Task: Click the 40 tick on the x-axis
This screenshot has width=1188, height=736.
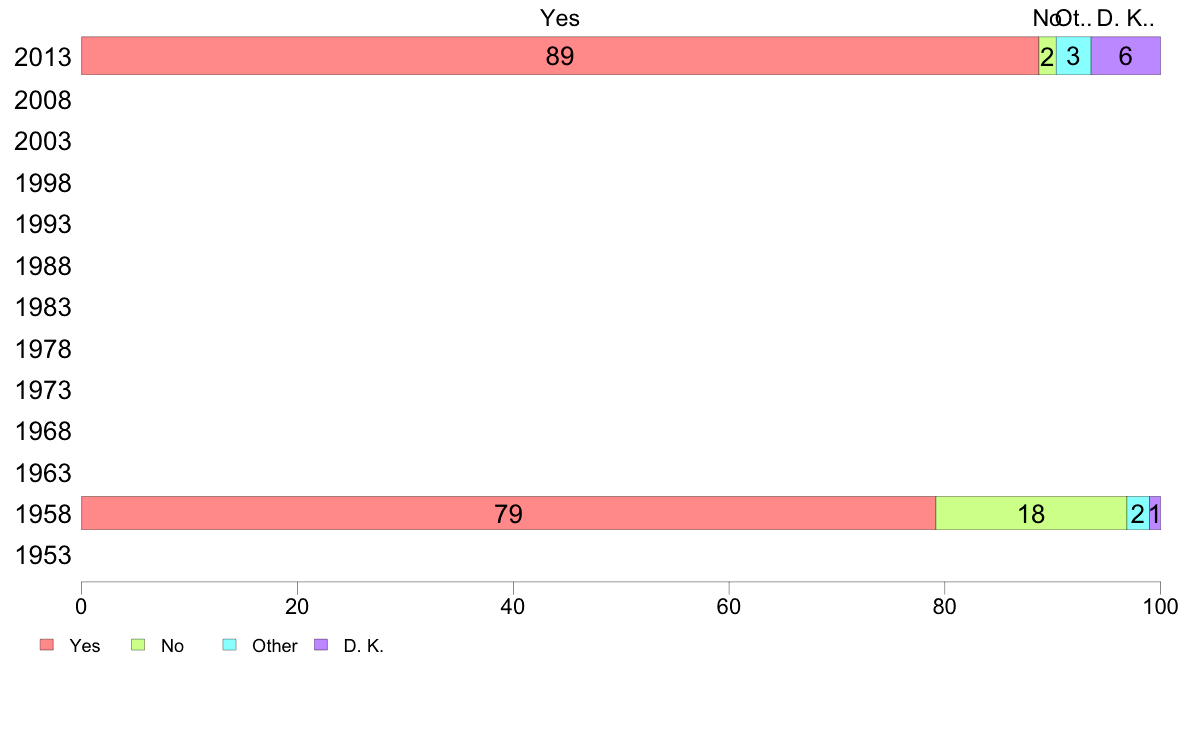Action: 513,606
